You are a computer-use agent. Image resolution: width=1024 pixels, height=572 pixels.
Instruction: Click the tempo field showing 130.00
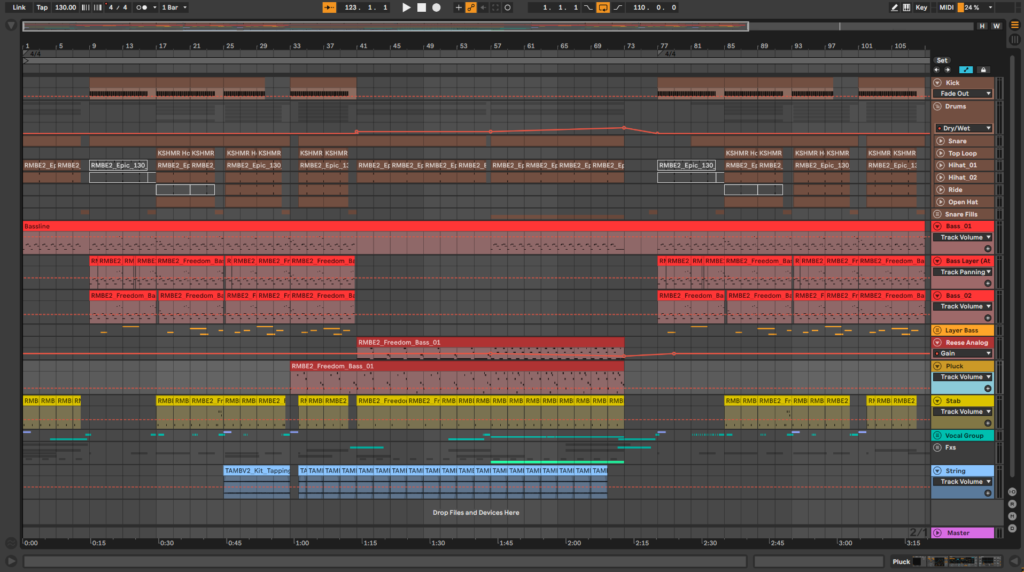coord(65,7)
